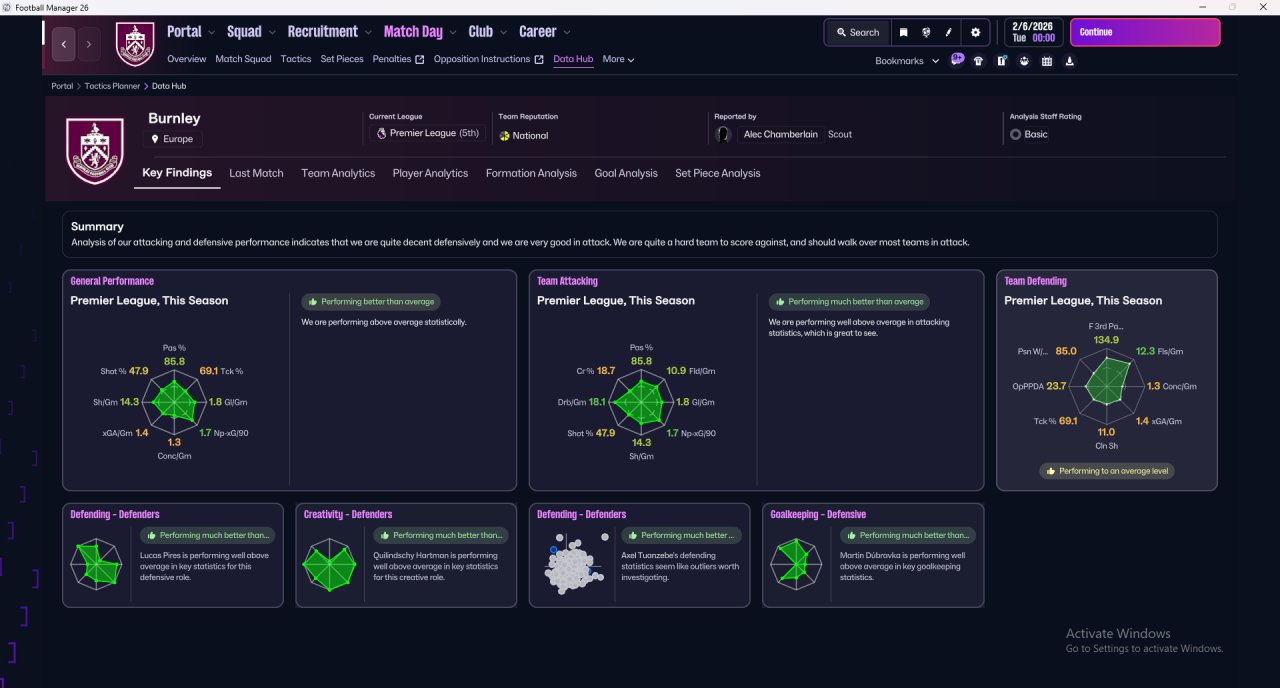1280x688 pixels.
Task: Go back with the left arrow button
Action: click(x=64, y=44)
